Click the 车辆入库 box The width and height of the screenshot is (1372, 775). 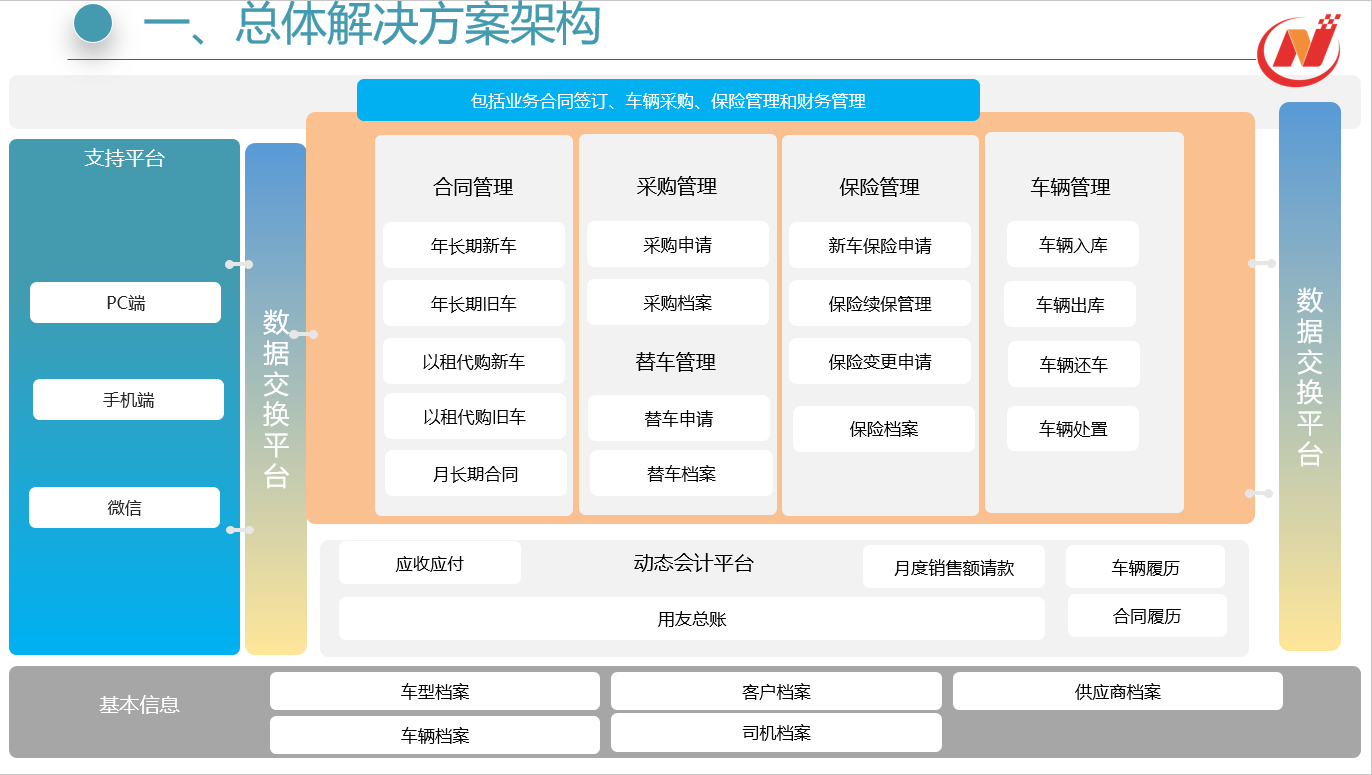pos(1073,244)
